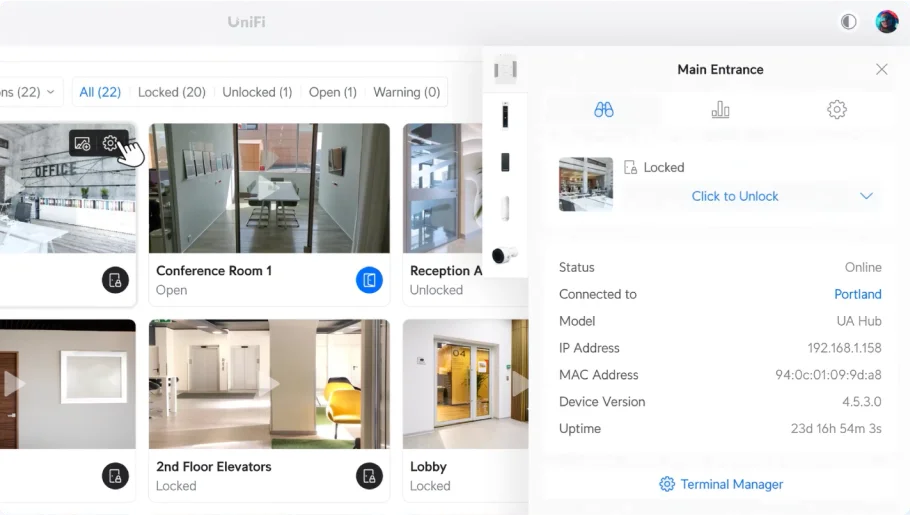Open the gear settings tab in Main Entrance panel

pos(836,110)
